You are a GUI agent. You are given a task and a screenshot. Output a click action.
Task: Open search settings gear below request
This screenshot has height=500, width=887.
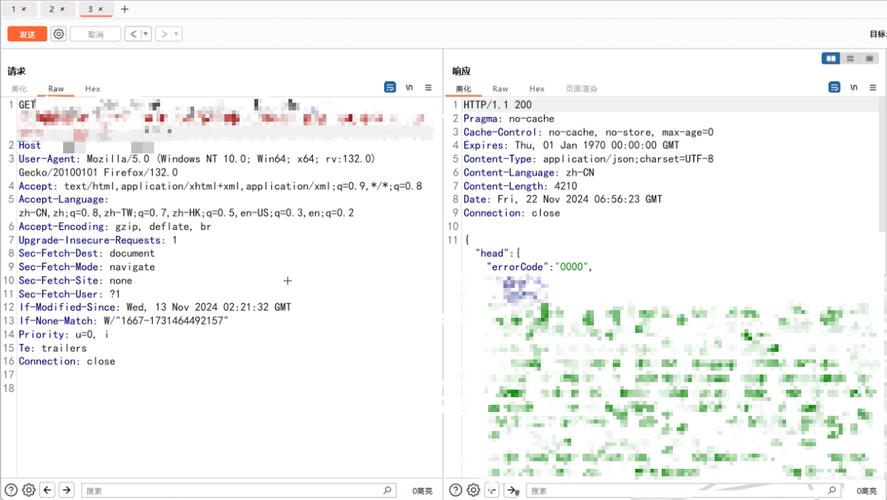click(x=29, y=490)
